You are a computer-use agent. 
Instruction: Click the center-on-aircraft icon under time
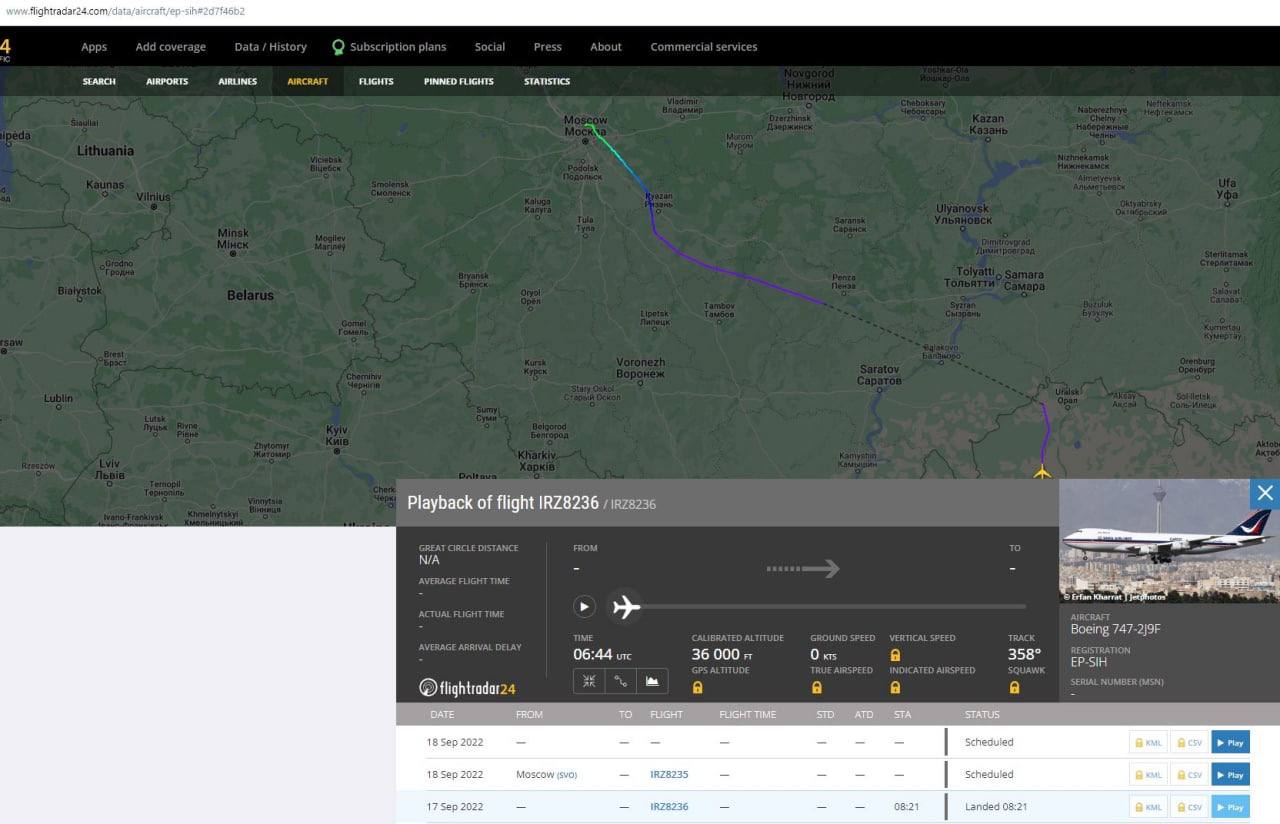pos(589,681)
